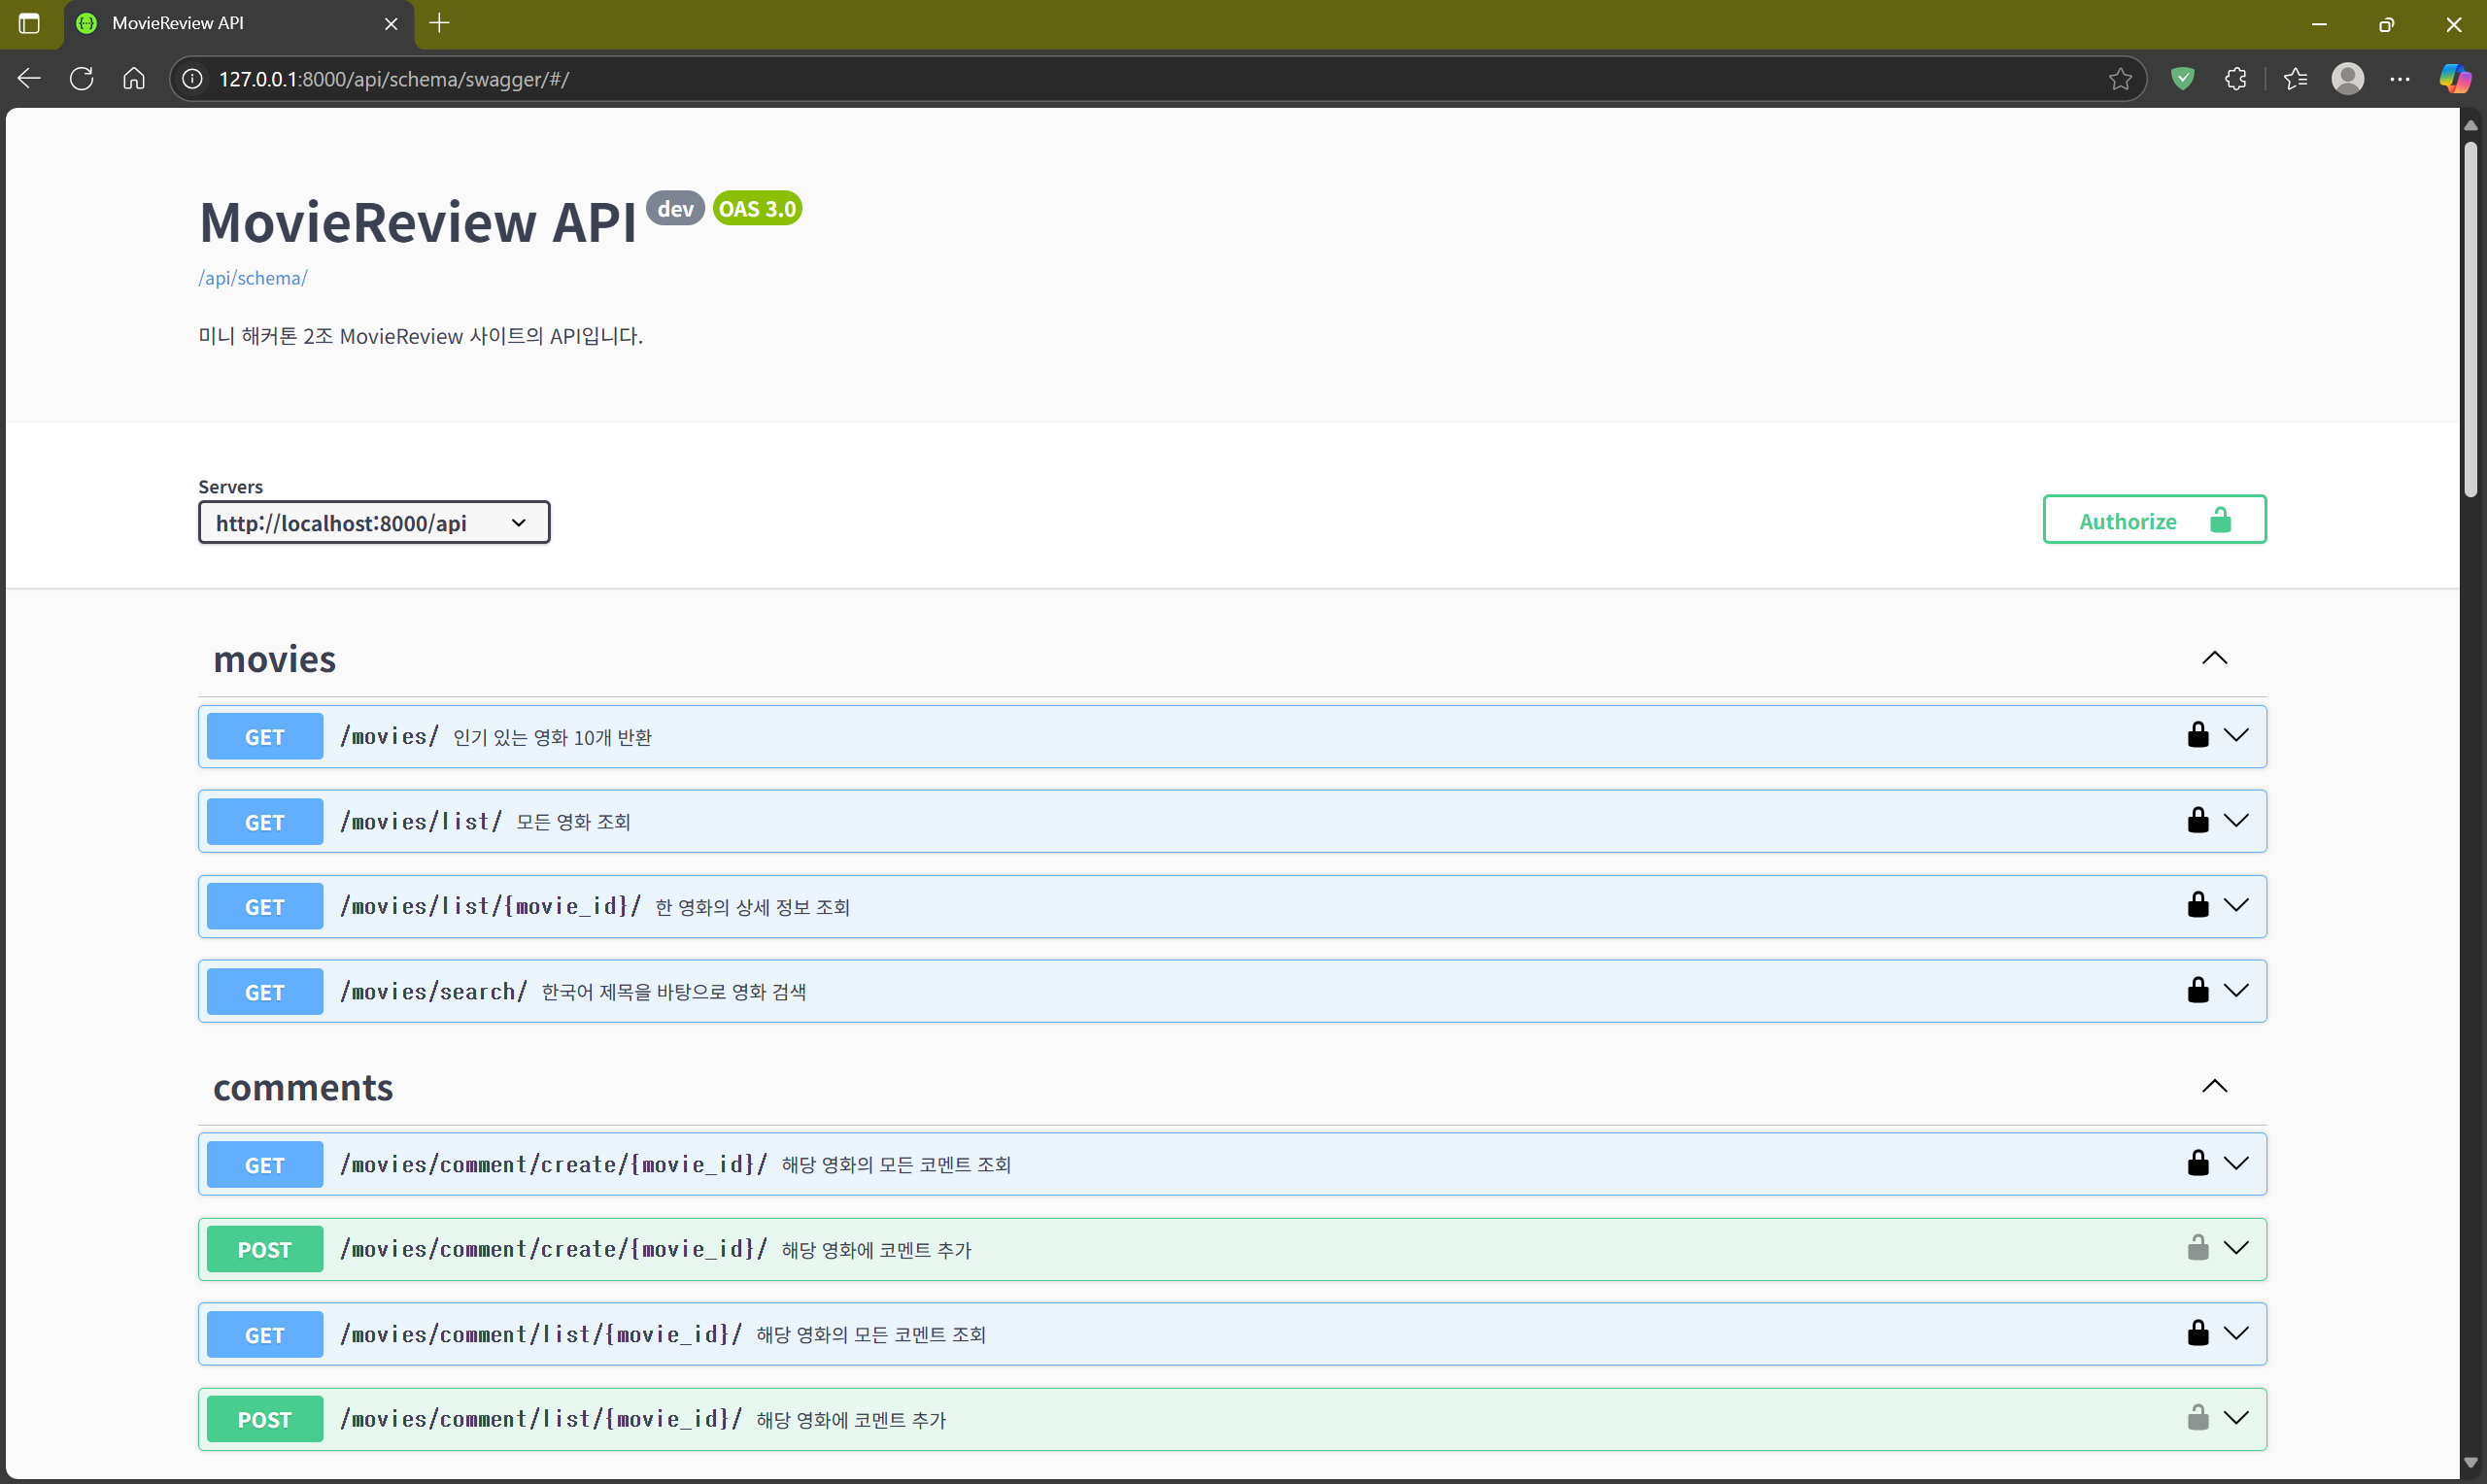The width and height of the screenshot is (2487, 1484).
Task: Open the Servers dropdown localhost:8000/api
Action: click(x=373, y=523)
